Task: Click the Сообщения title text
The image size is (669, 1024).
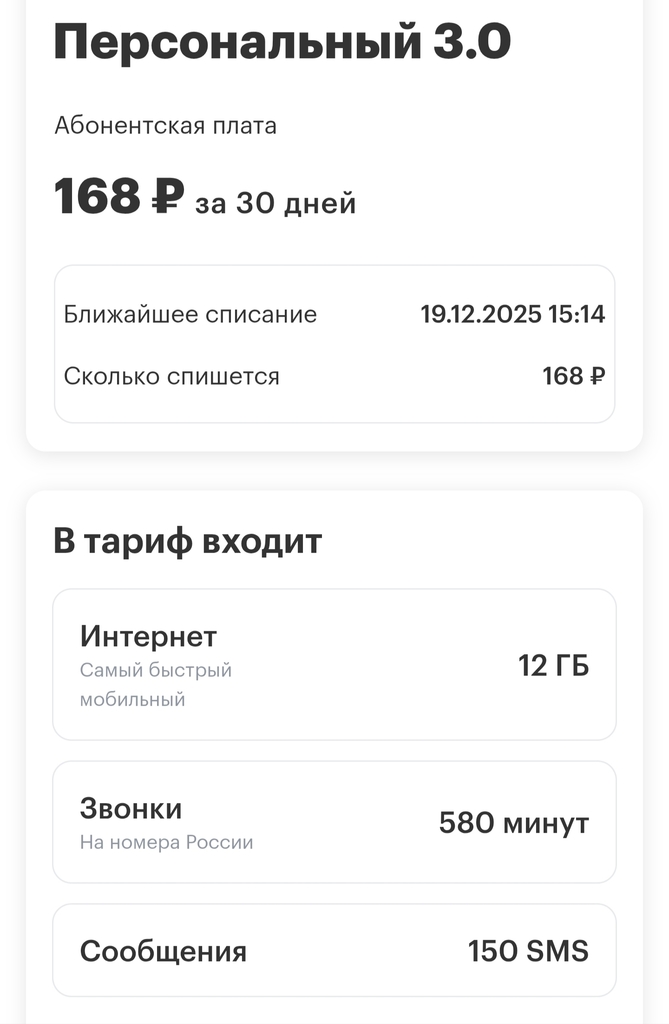Action: (163, 950)
